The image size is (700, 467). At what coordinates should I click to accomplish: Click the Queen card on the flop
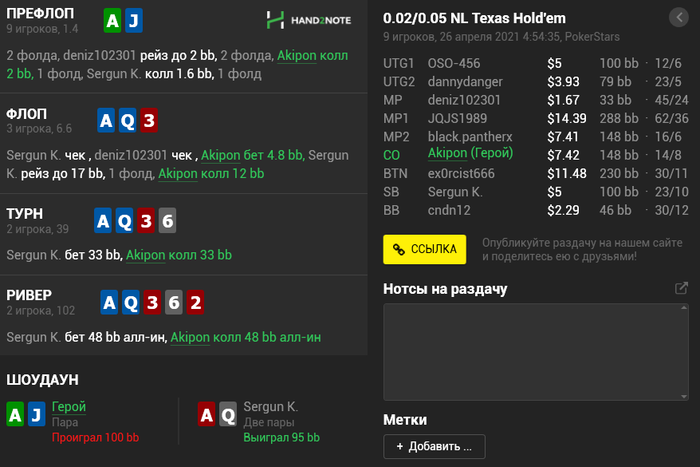(x=127, y=121)
